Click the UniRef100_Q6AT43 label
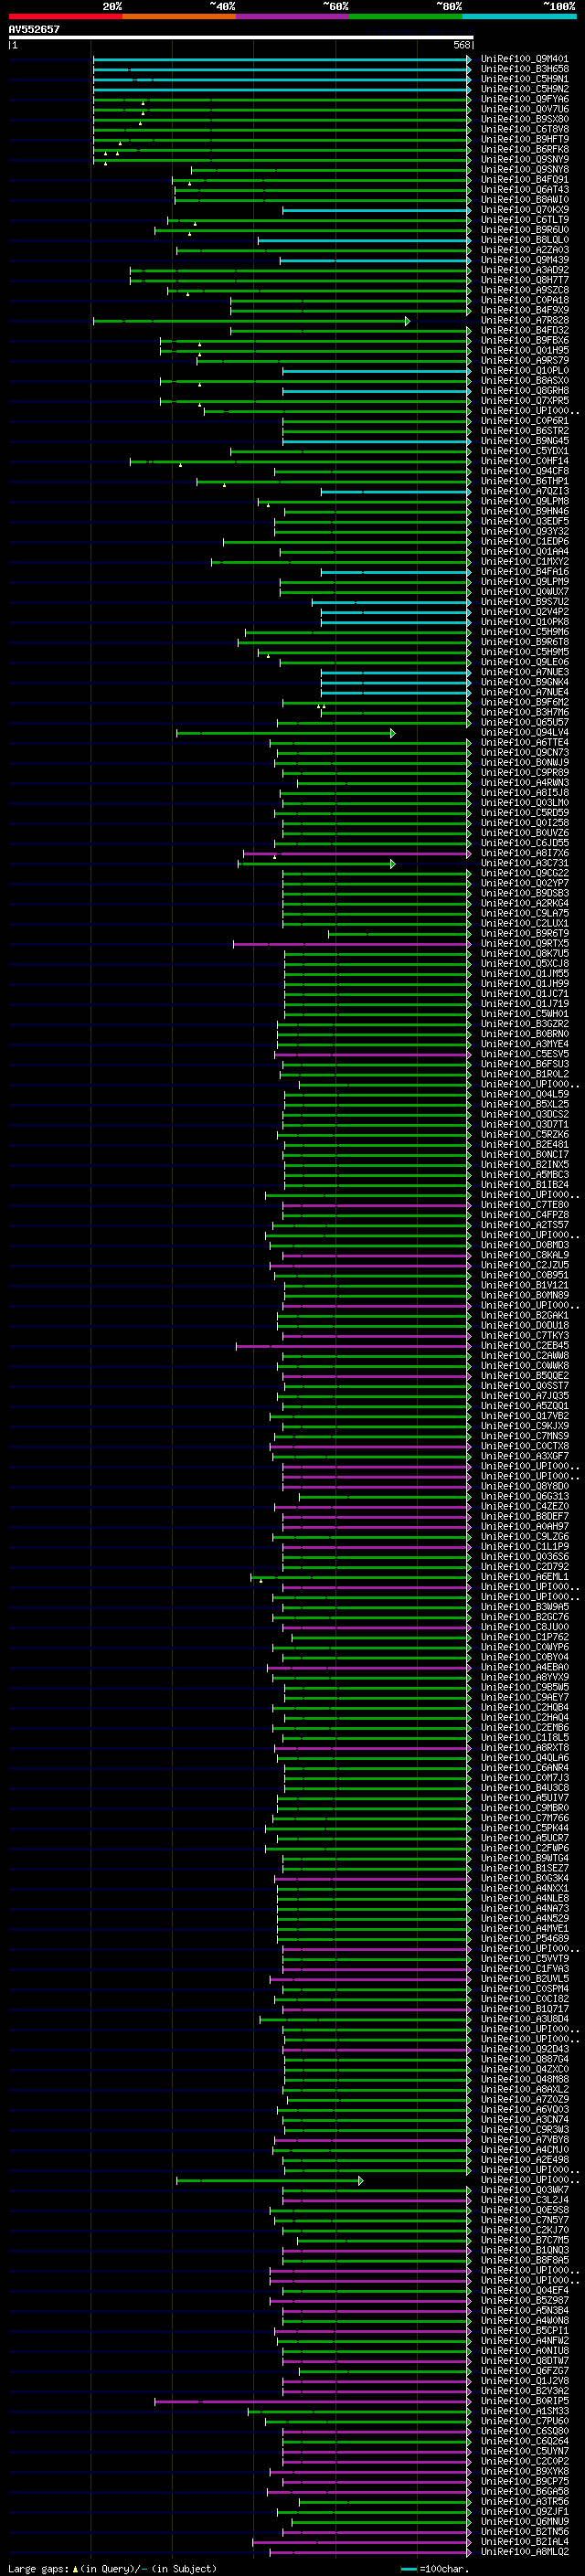Image resolution: width=585 pixels, height=2576 pixels. (524, 190)
